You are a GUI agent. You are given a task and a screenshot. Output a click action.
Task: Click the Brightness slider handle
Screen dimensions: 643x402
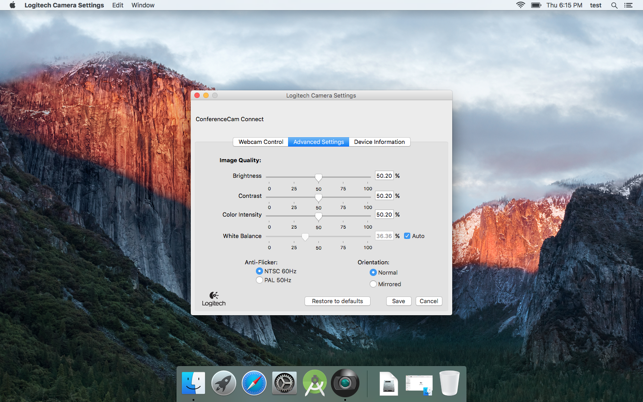[x=318, y=177]
